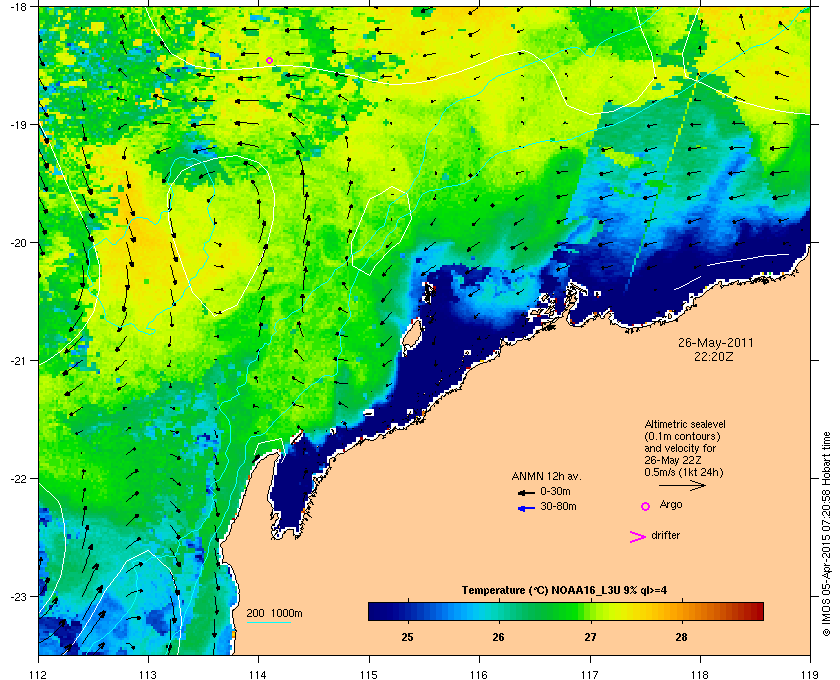Click the longitude 113 axis label
Viewport: 840px width, 680px height.
(148, 675)
